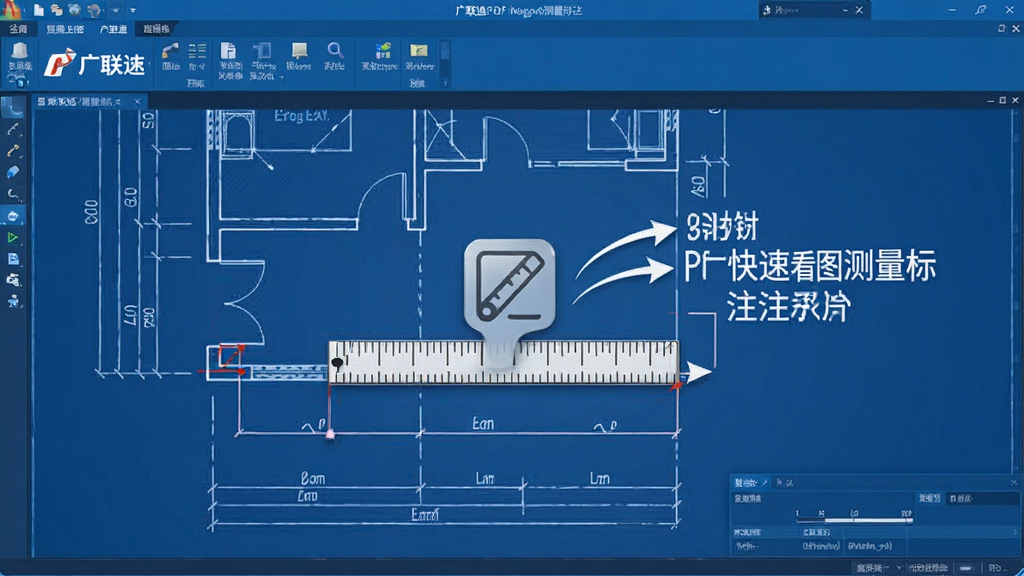Click the person figure sidebar icon
Image resolution: width=1024 pixels, height=576 pixels.
coord(13,302)
